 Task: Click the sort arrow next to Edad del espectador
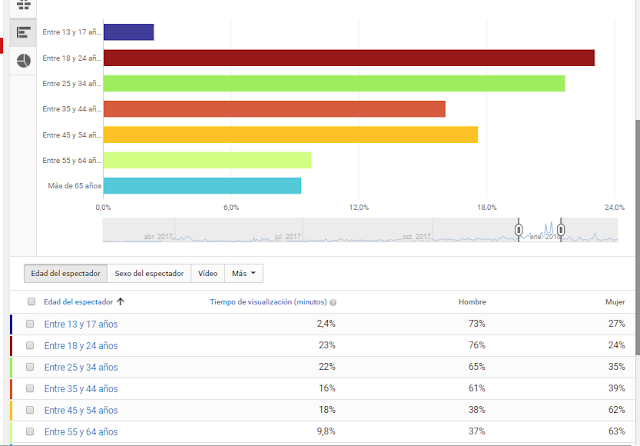[121, 301]
